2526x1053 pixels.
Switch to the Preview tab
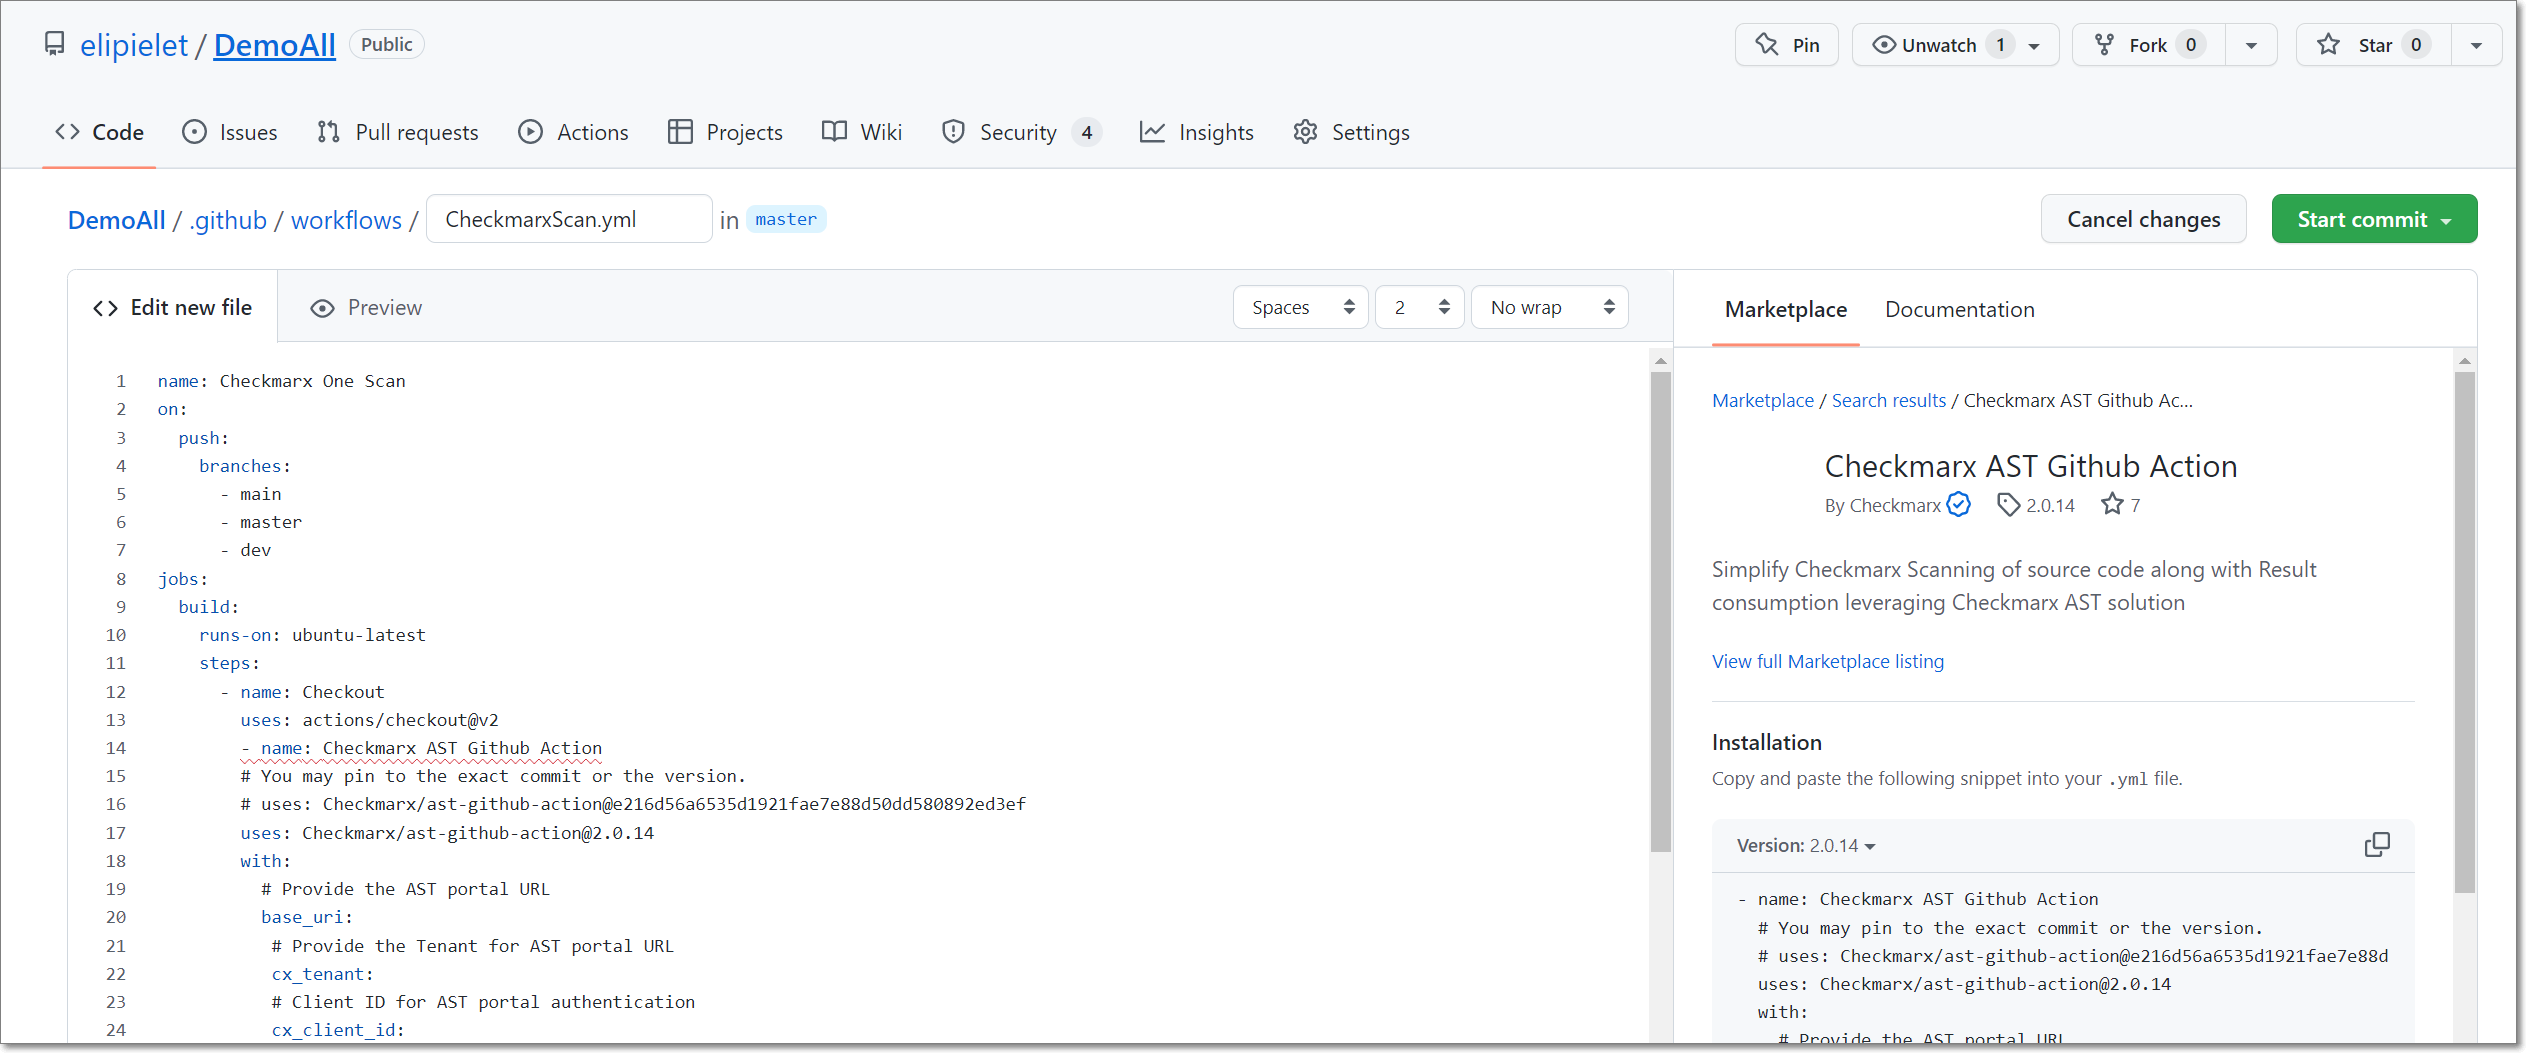366,307
